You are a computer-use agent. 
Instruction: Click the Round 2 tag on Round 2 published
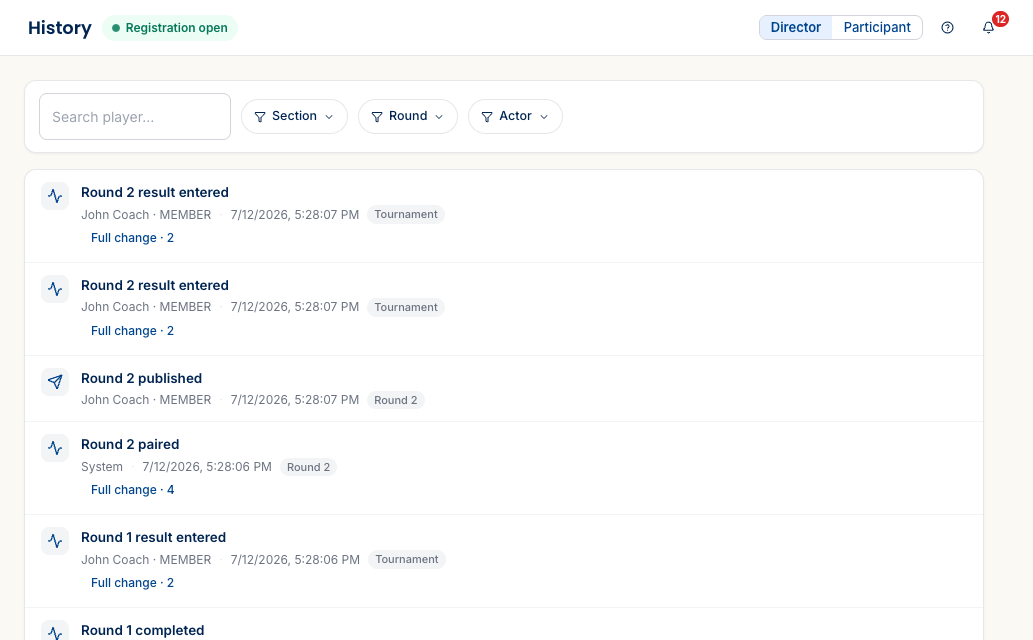click(x=396, y=400)
